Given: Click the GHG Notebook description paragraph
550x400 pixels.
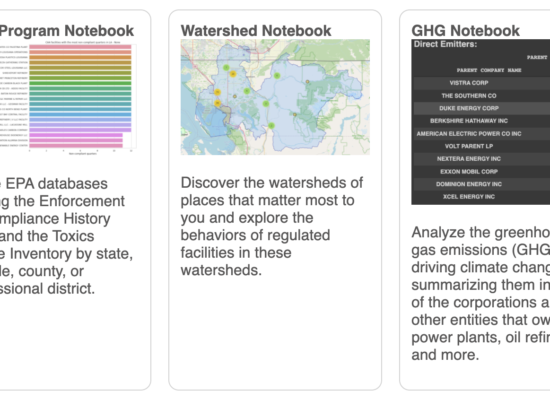Looking at the screenshot, I should click(x=481, y=293).
